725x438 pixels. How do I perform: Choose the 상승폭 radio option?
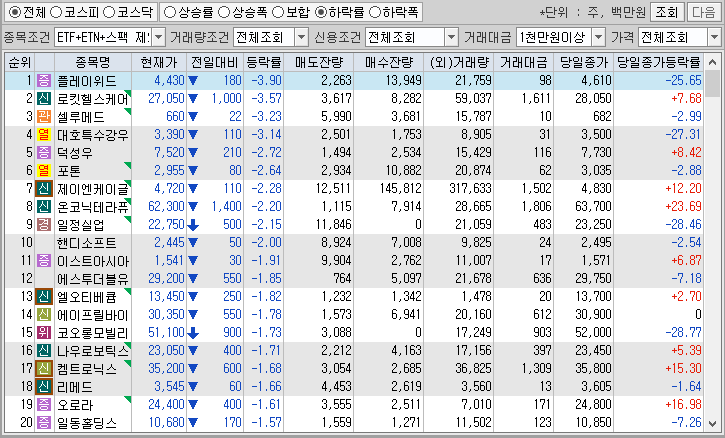[224, 12]
